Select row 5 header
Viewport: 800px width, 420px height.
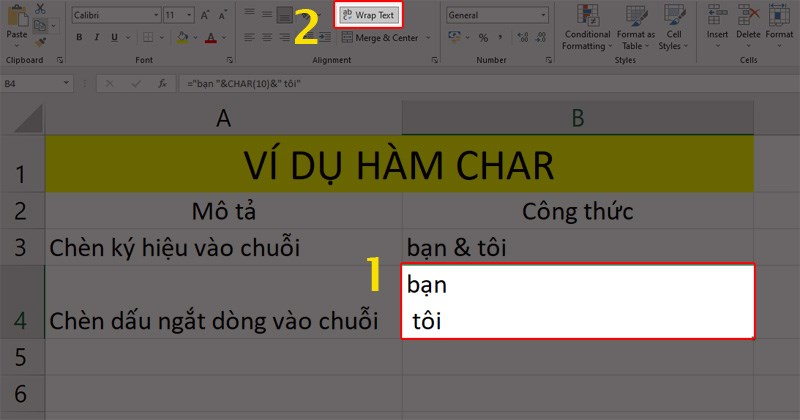click(20, 357)
